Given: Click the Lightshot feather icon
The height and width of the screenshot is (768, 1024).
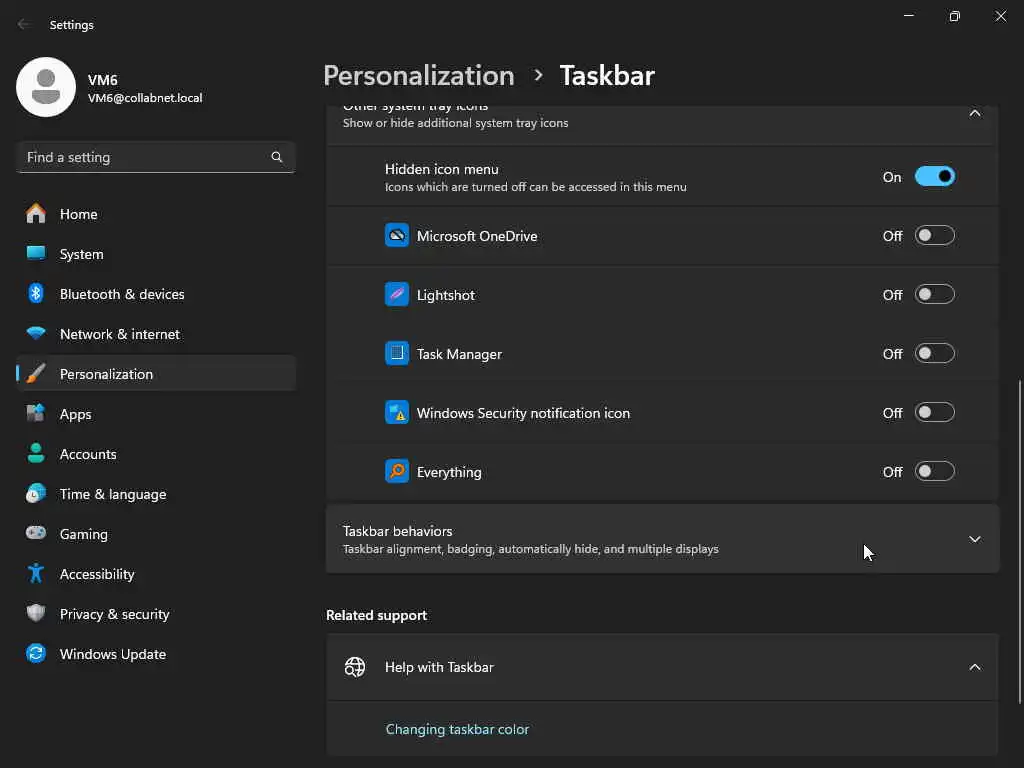Looking at the screenshot, I should point(397,295).
